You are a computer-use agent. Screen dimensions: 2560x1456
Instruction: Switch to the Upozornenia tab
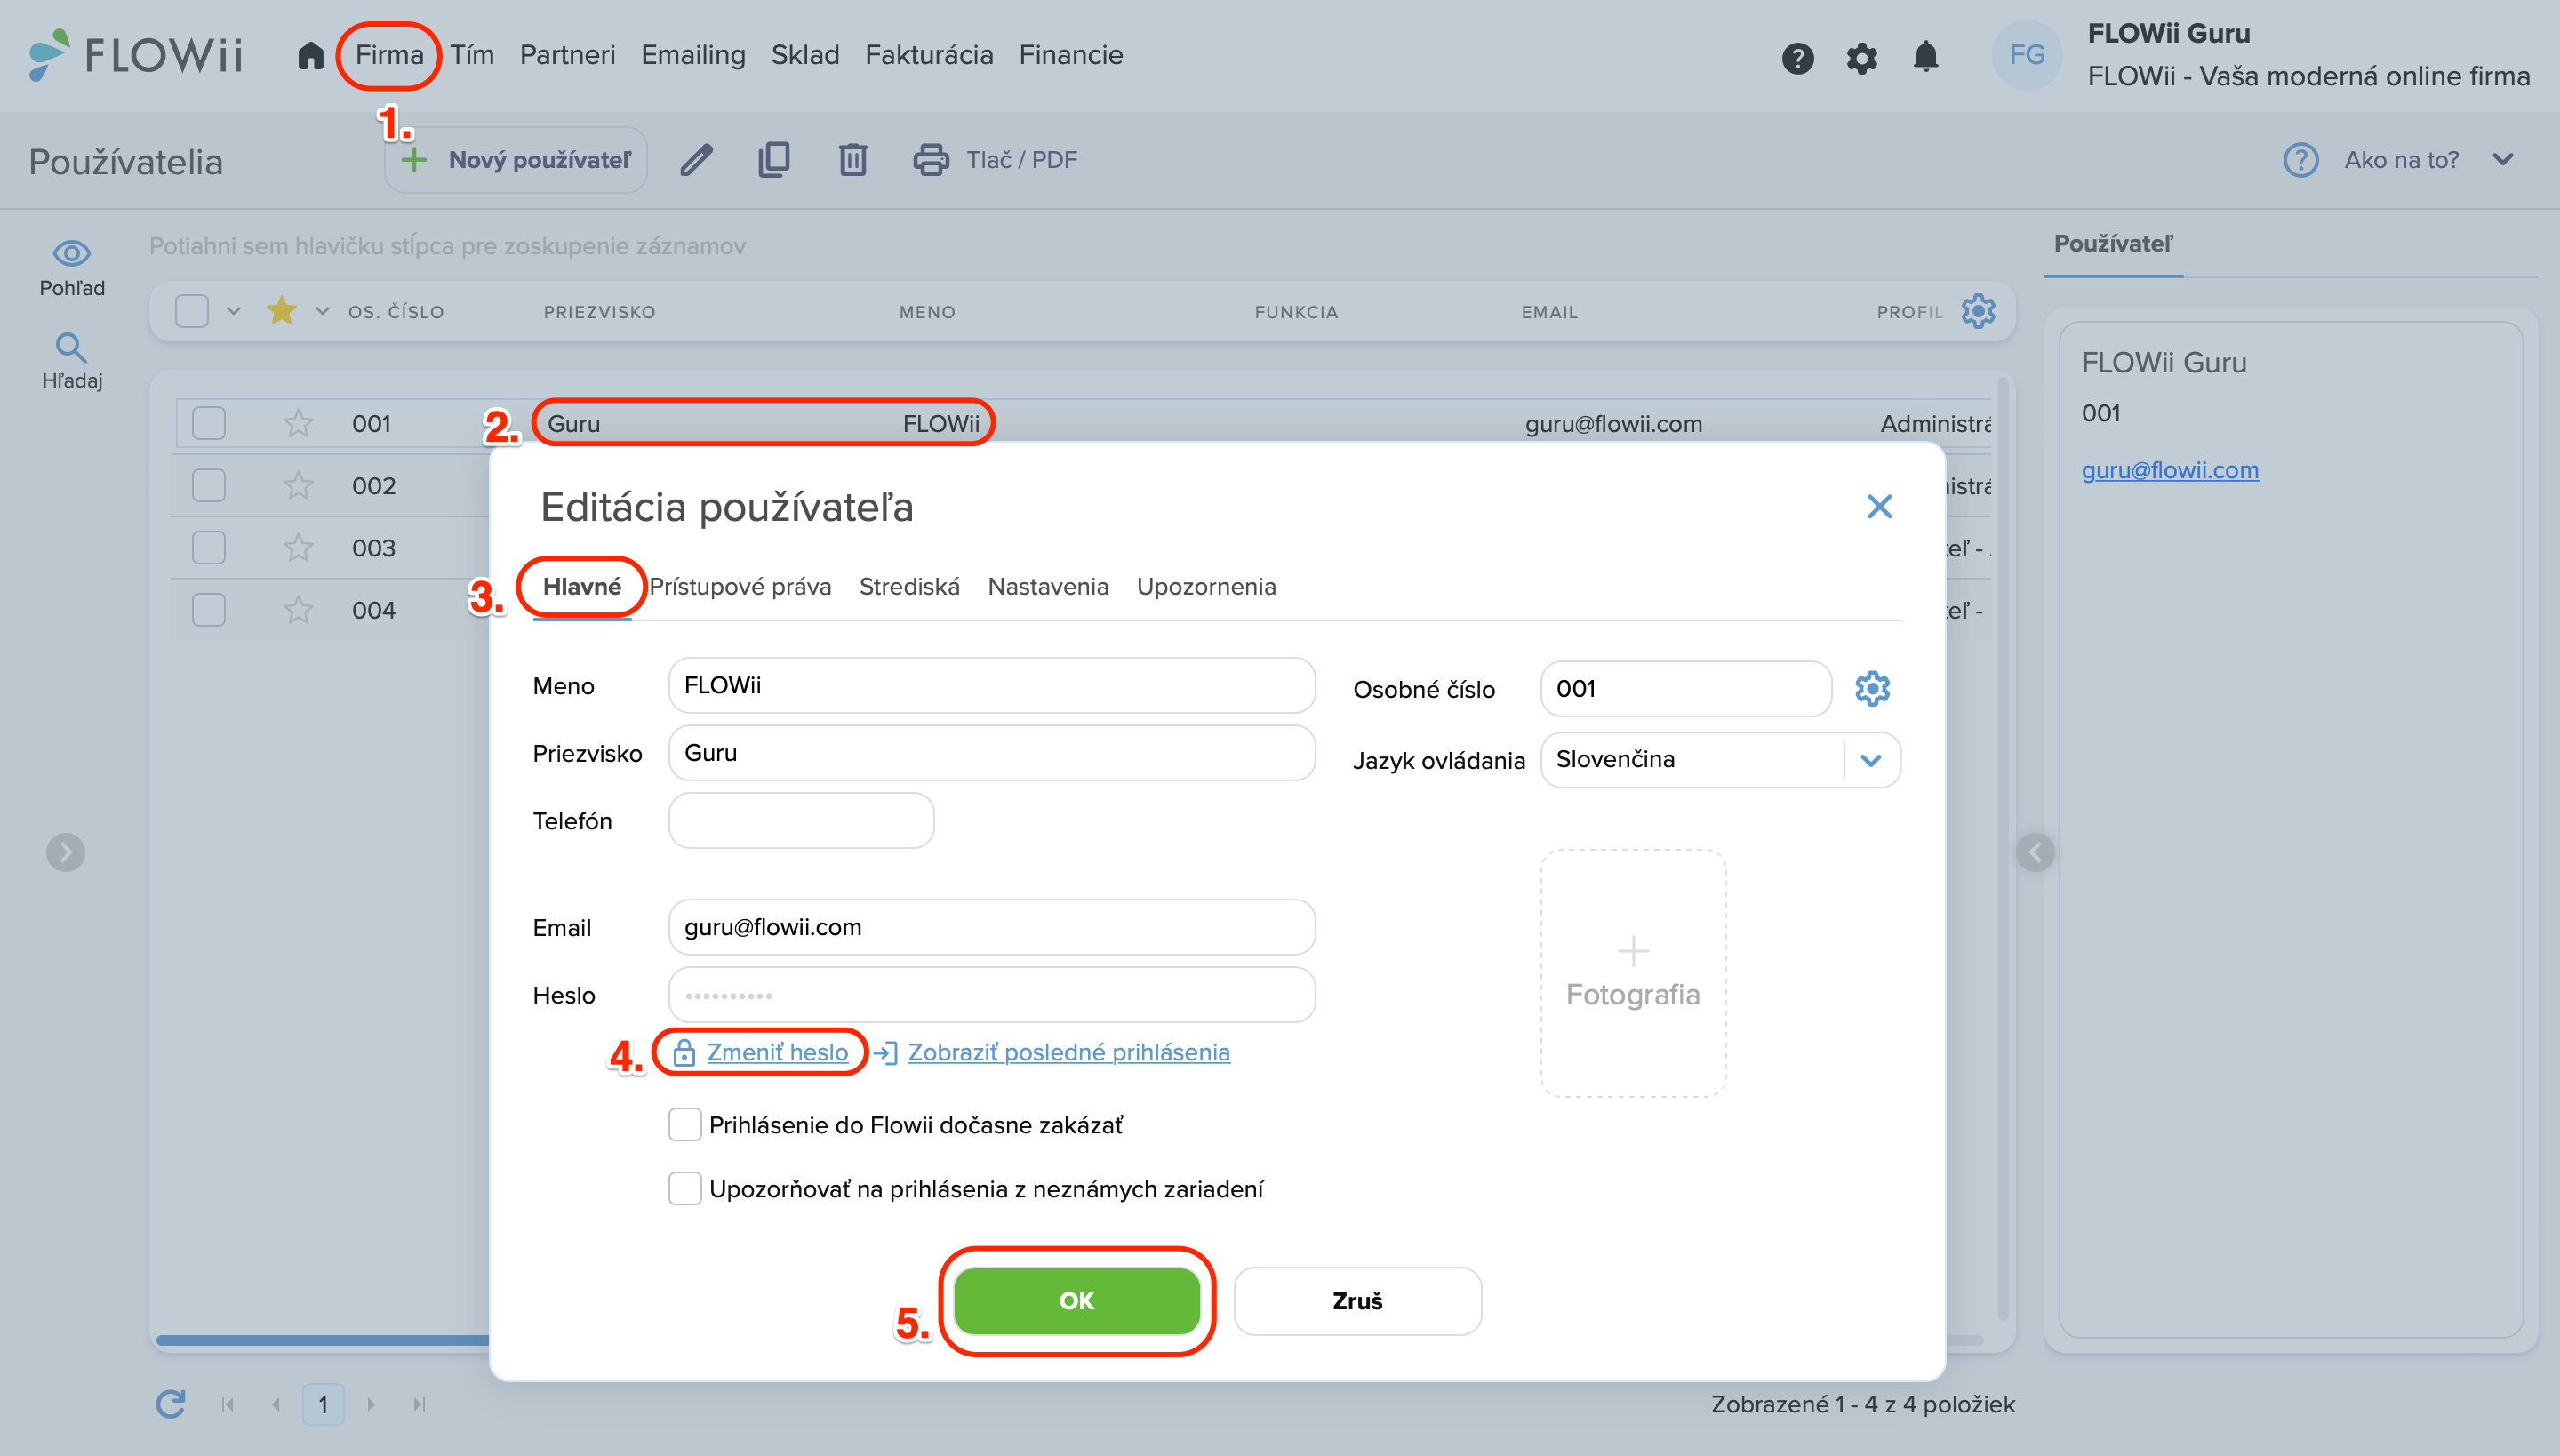1206,586
